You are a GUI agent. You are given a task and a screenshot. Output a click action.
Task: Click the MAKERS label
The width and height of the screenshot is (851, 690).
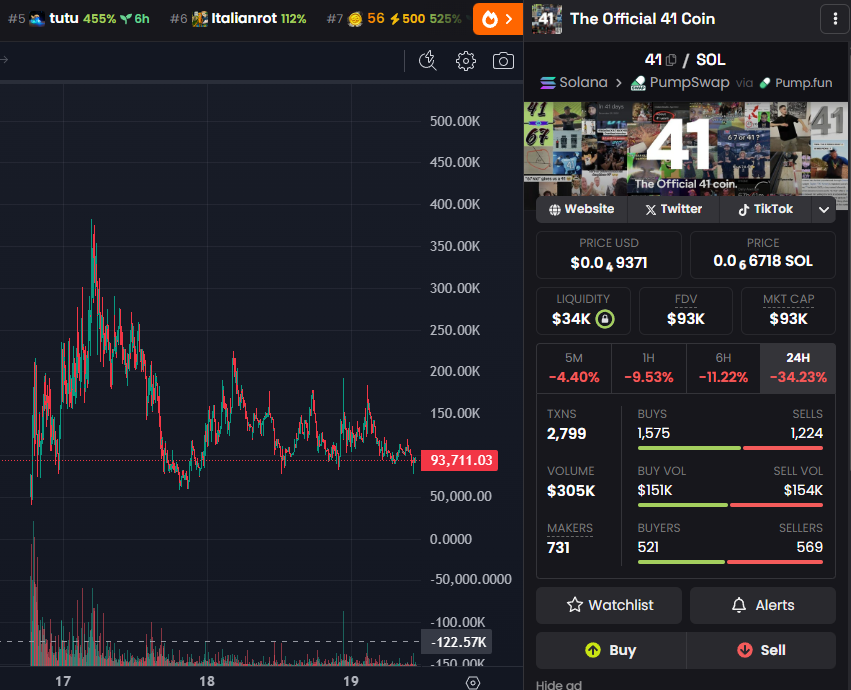(x=570, y=528)
